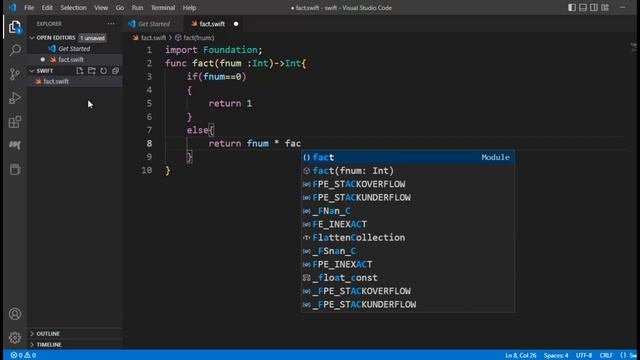This screenshot has width=640, height=360.
Task: Open the Extensions view
Action: pyautogui.click(x=15, y=122)
